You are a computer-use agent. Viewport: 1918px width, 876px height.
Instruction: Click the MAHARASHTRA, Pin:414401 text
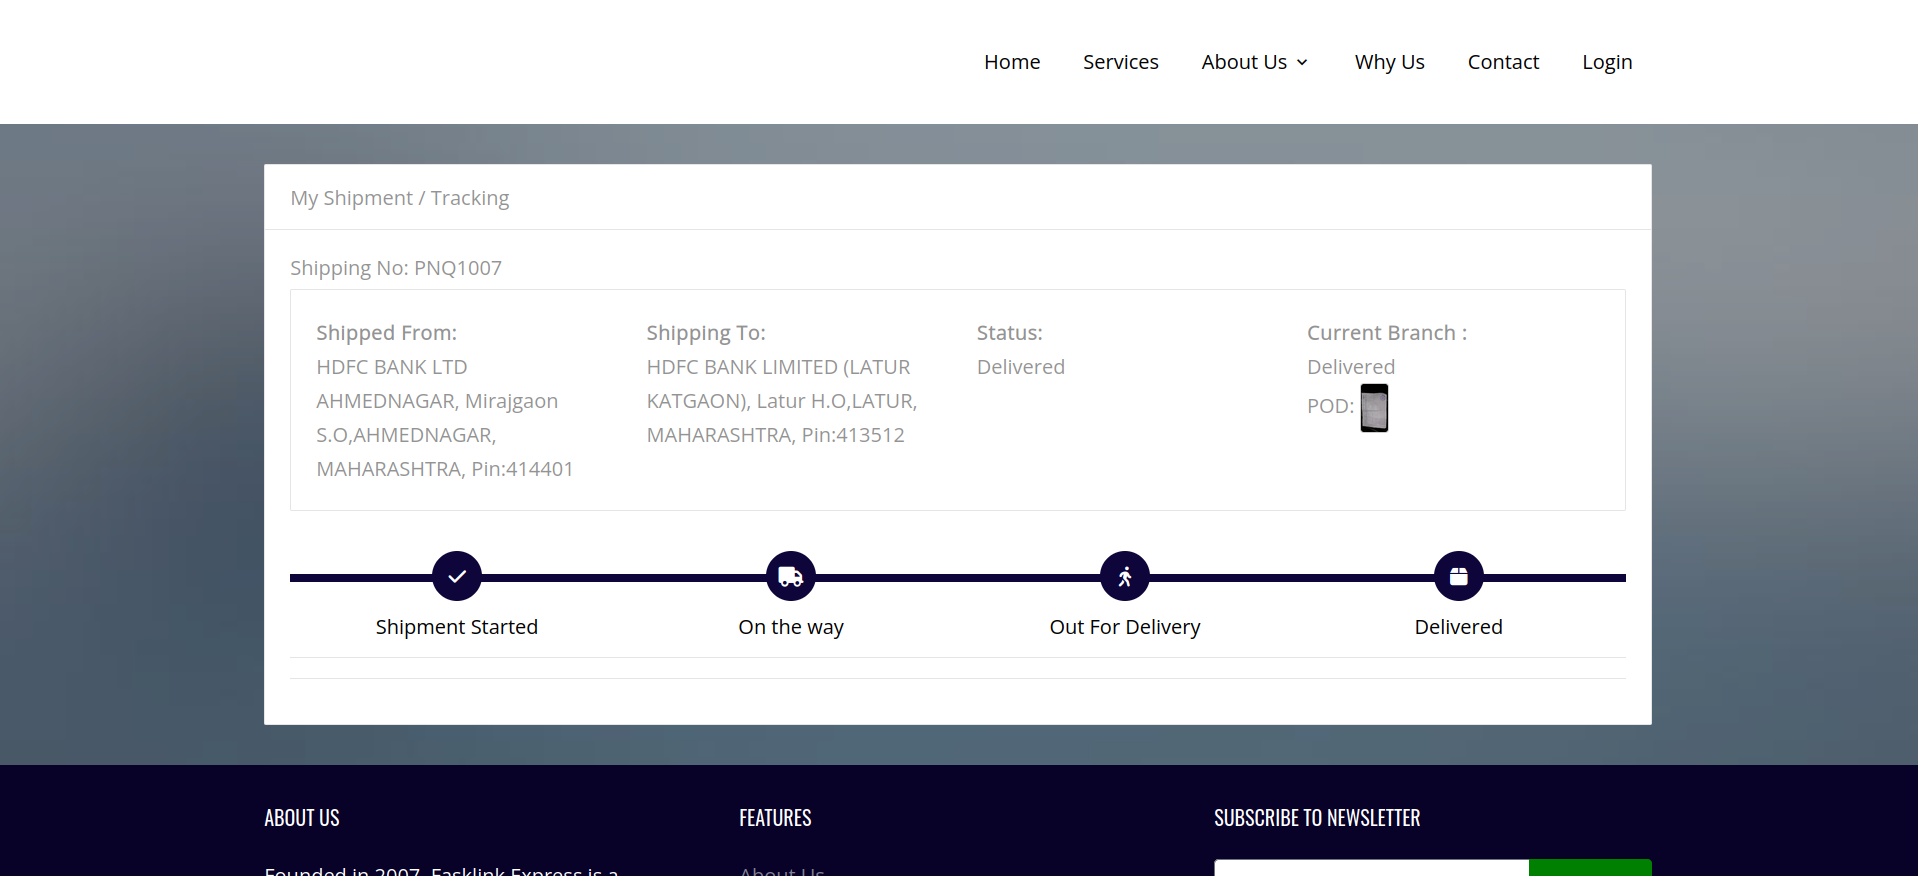(x=445, y=469)
